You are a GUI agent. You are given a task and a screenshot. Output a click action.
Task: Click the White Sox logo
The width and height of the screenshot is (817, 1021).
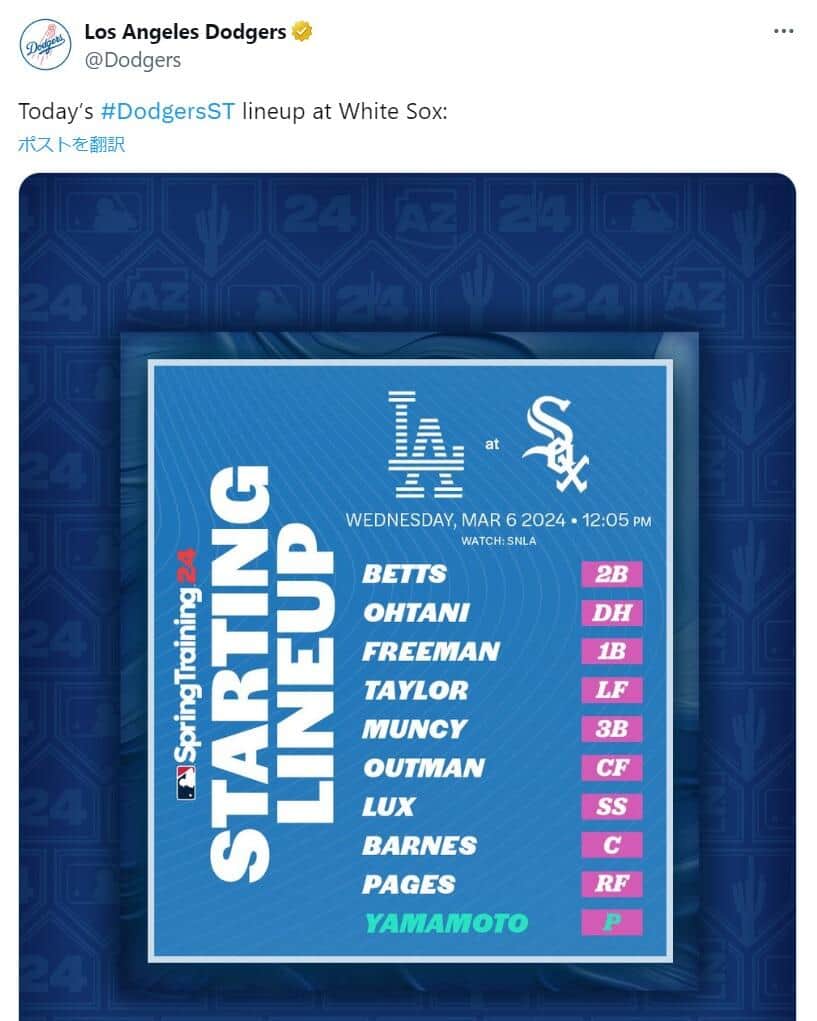[x=556, y=444]
